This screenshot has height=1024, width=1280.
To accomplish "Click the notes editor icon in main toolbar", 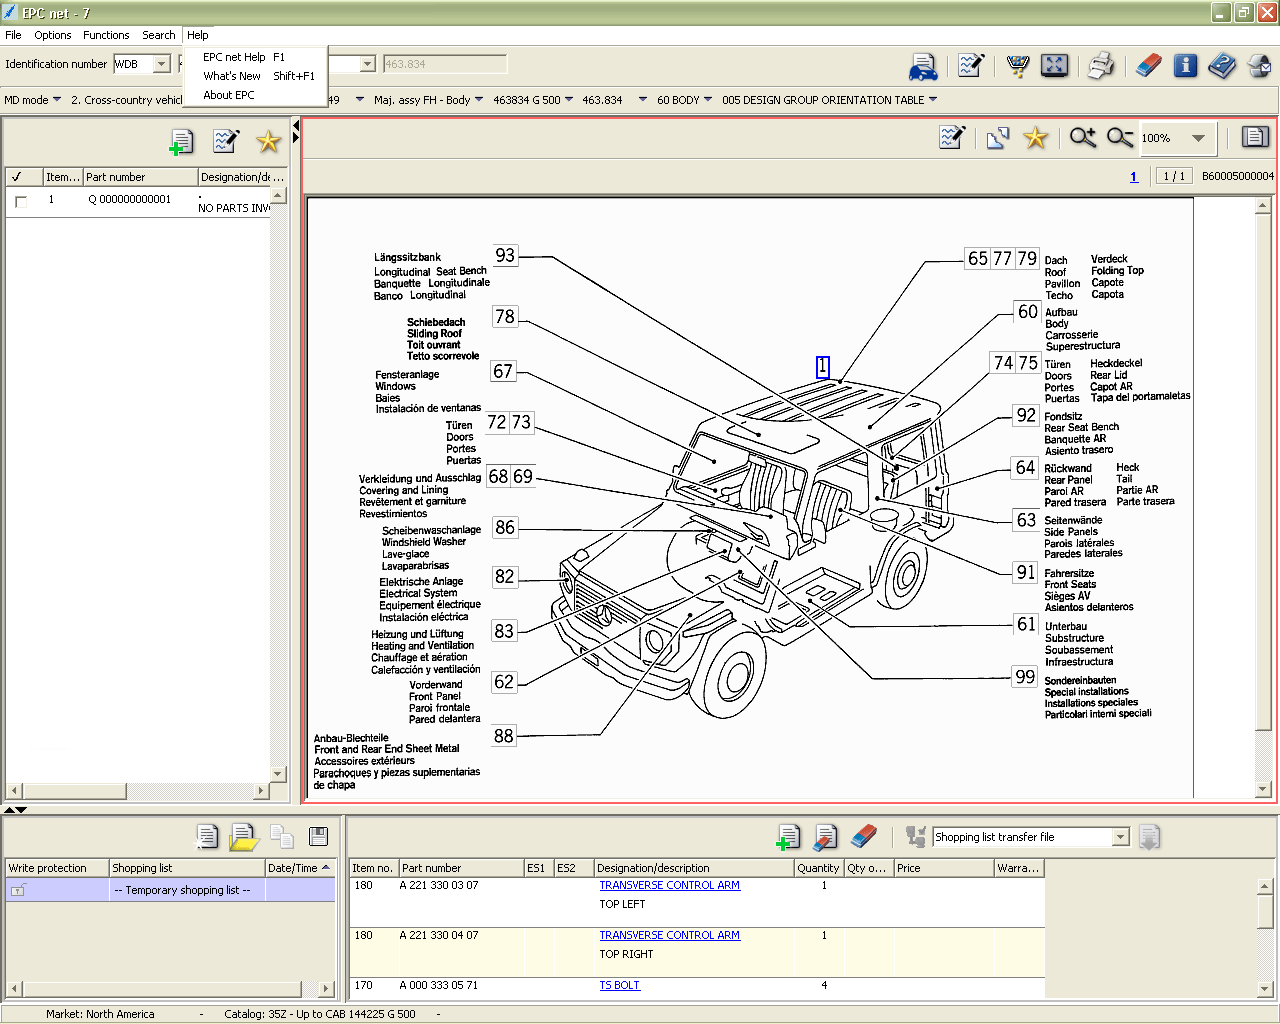I will (970, 66).
